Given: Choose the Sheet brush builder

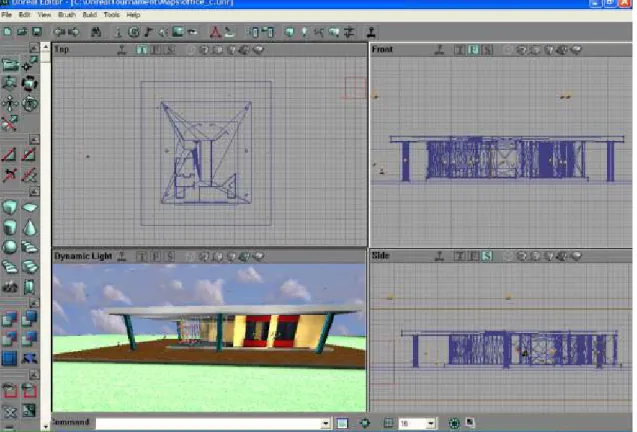Looking at the screenshot, I should point(29,207).
